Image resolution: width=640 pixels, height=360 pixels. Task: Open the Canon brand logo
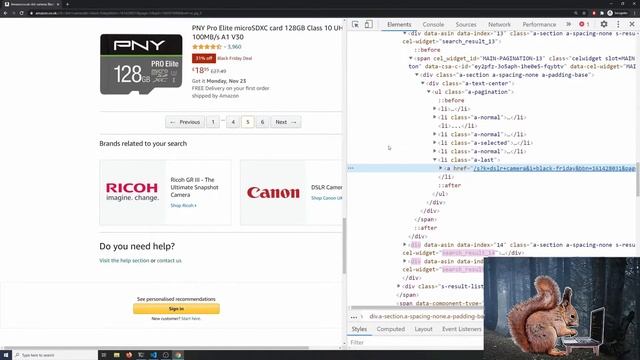(273, 192)
